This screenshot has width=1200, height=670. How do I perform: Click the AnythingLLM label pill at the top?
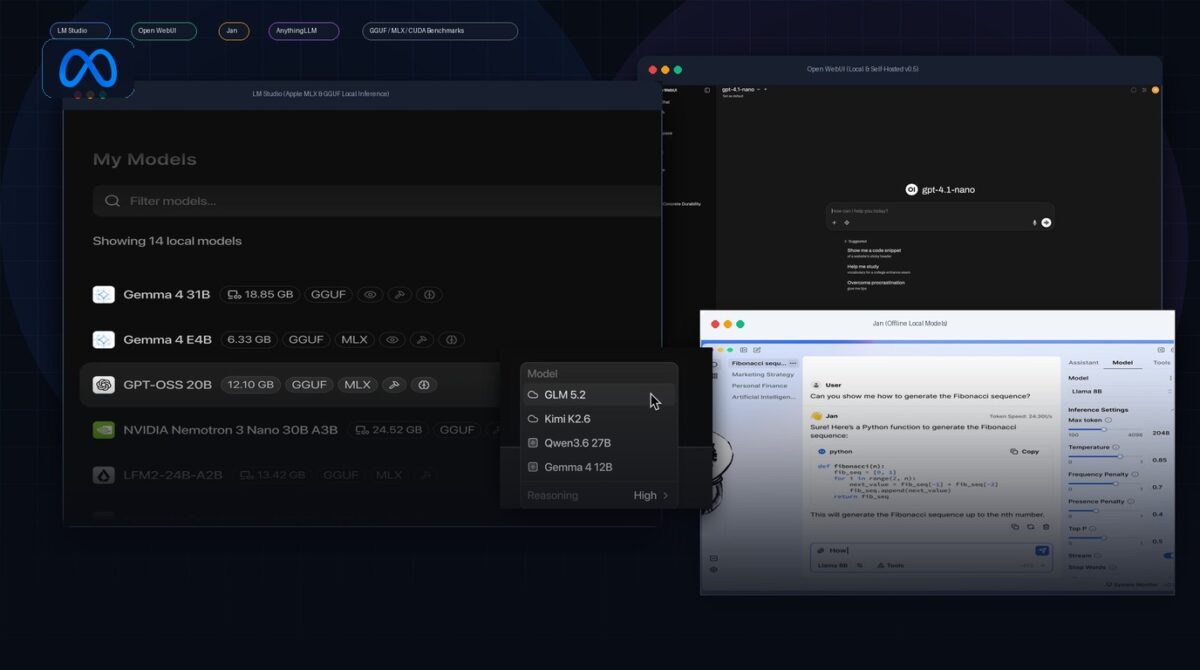[304, 31]
